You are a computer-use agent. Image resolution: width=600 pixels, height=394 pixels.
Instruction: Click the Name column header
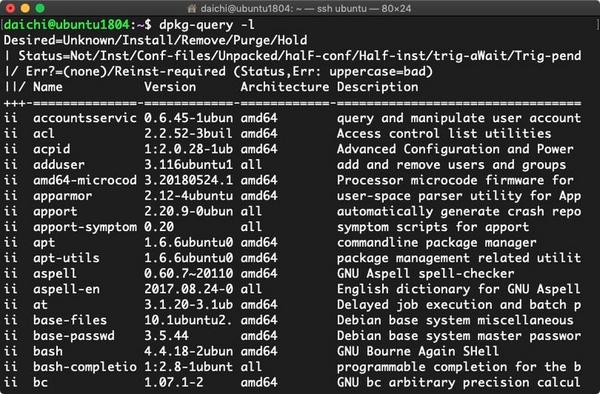[x=47, y=87]
